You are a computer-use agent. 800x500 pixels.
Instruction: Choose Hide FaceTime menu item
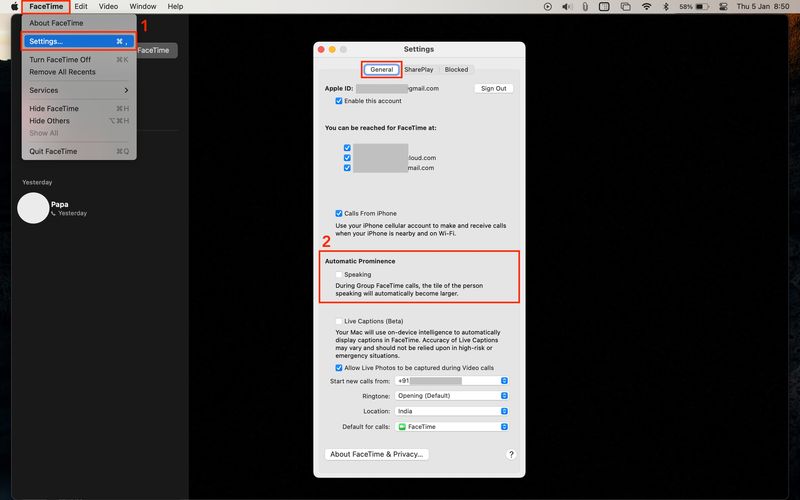[x=79, y=109]
